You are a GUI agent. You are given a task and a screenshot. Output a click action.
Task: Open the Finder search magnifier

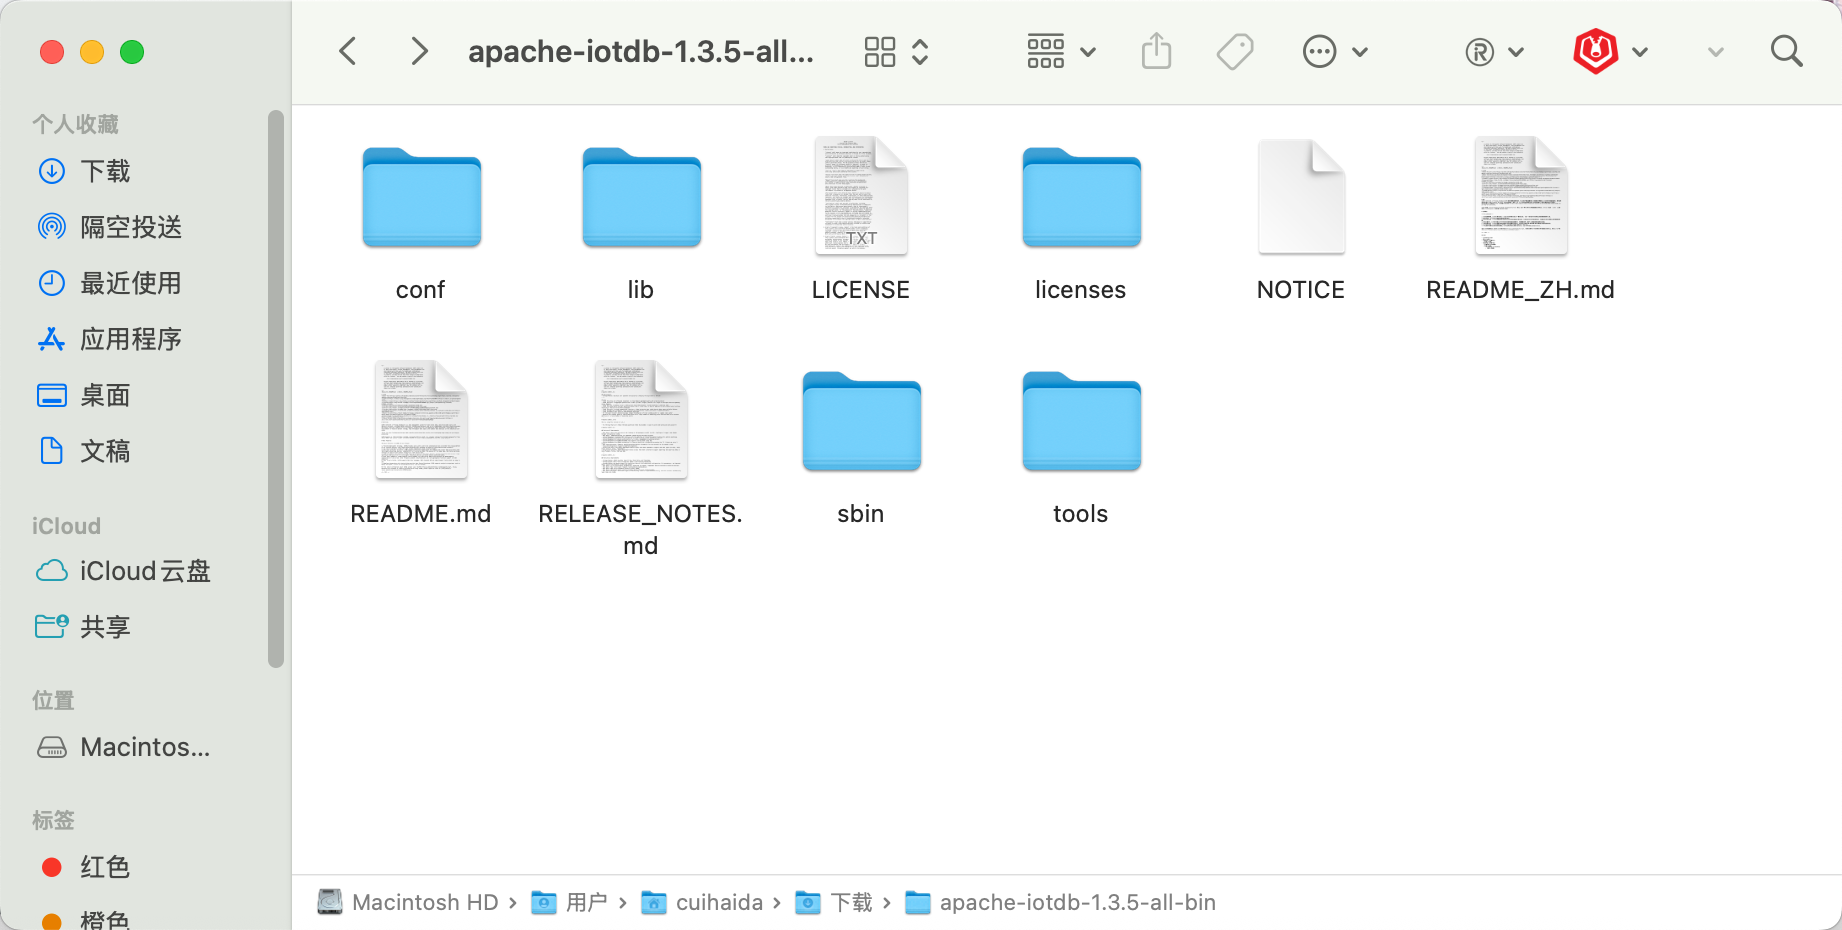(x=1786, y=51)
